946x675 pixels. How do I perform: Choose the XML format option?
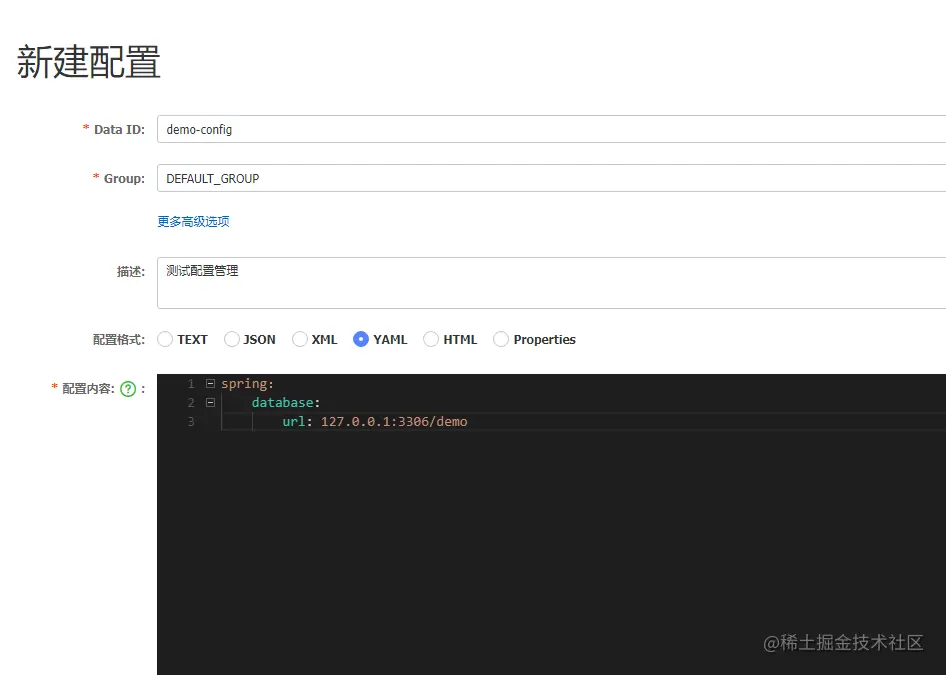click(300, 340)
